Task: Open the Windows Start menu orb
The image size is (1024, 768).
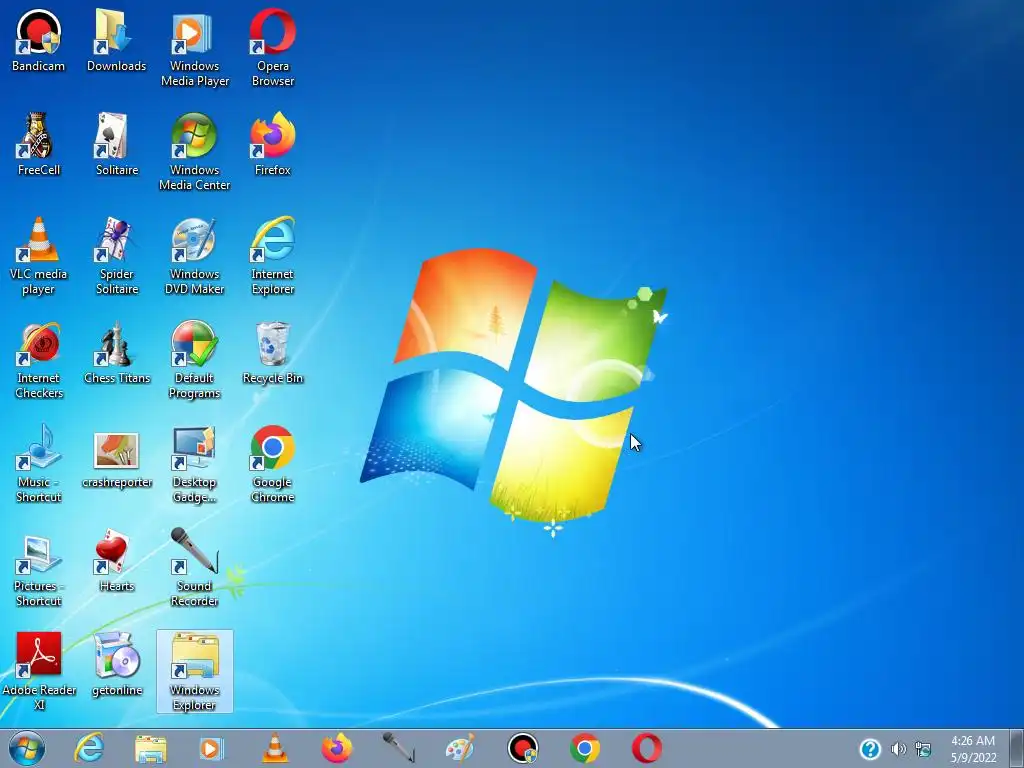Action: pos(27,748)
